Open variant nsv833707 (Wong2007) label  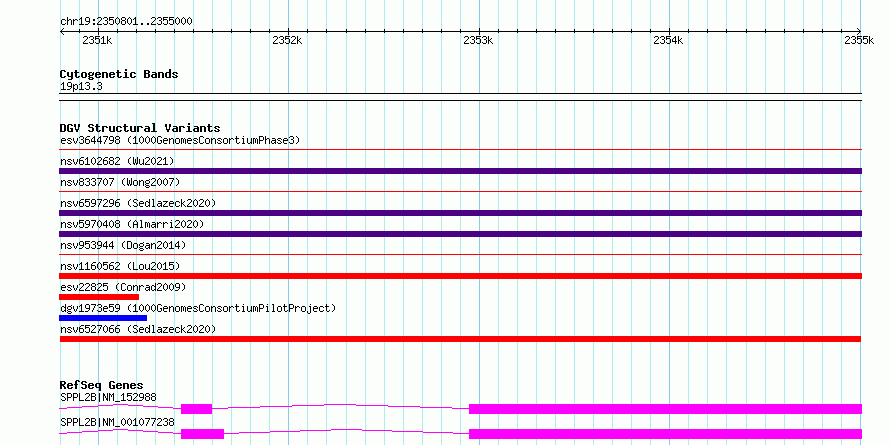click(x=120, y=182)
